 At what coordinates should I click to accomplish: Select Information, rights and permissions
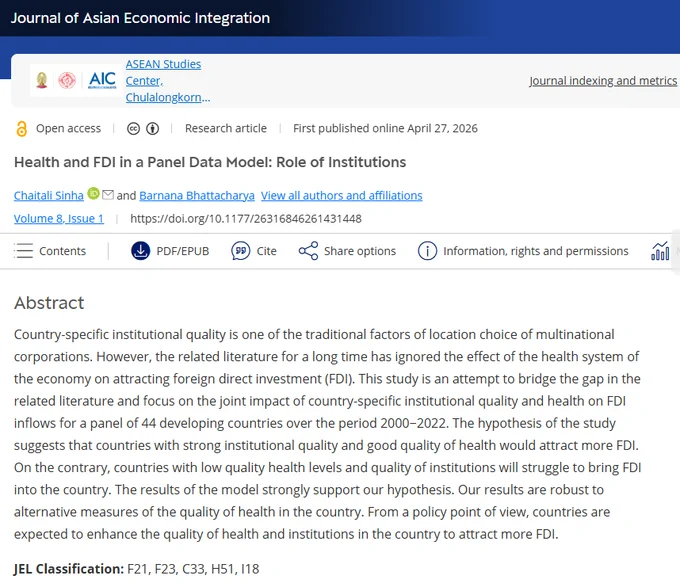coord(536,251)
